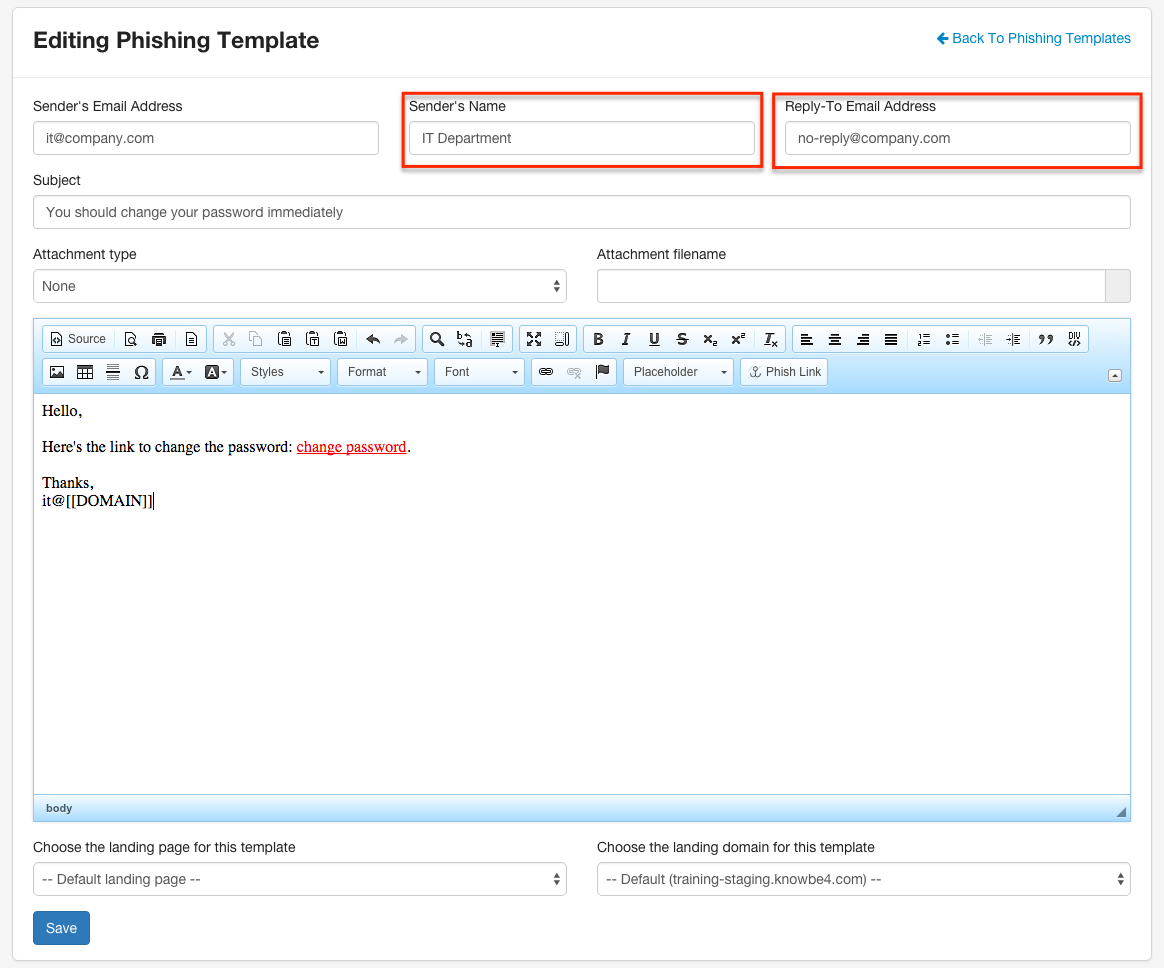This screenshot has width=1164, height=968.
Task: Insert a block quote
Action: [1044, 338]
